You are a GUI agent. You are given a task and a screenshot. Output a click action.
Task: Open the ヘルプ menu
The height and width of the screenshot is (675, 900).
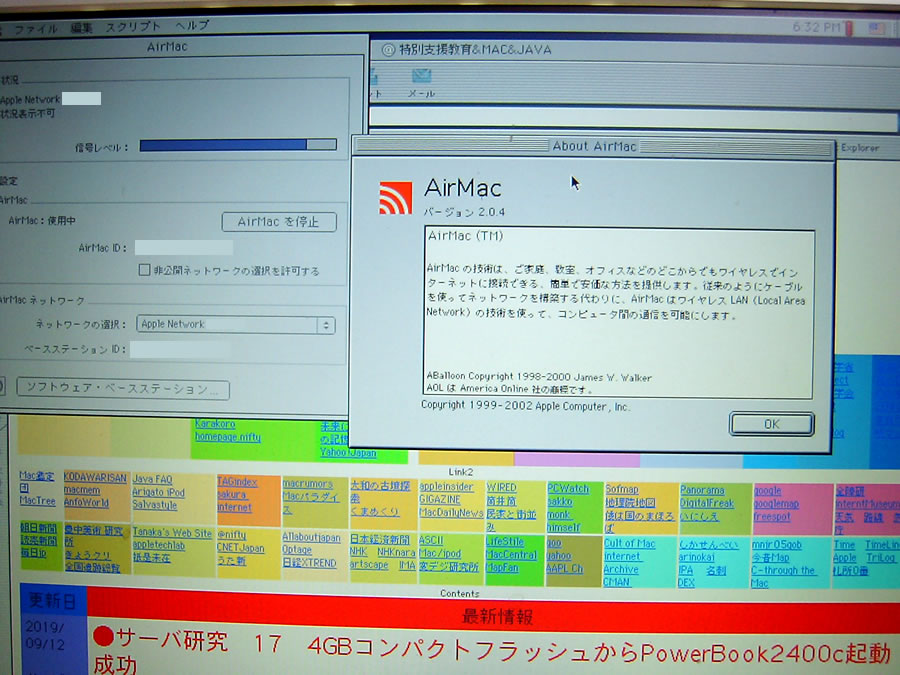point(192,25)
